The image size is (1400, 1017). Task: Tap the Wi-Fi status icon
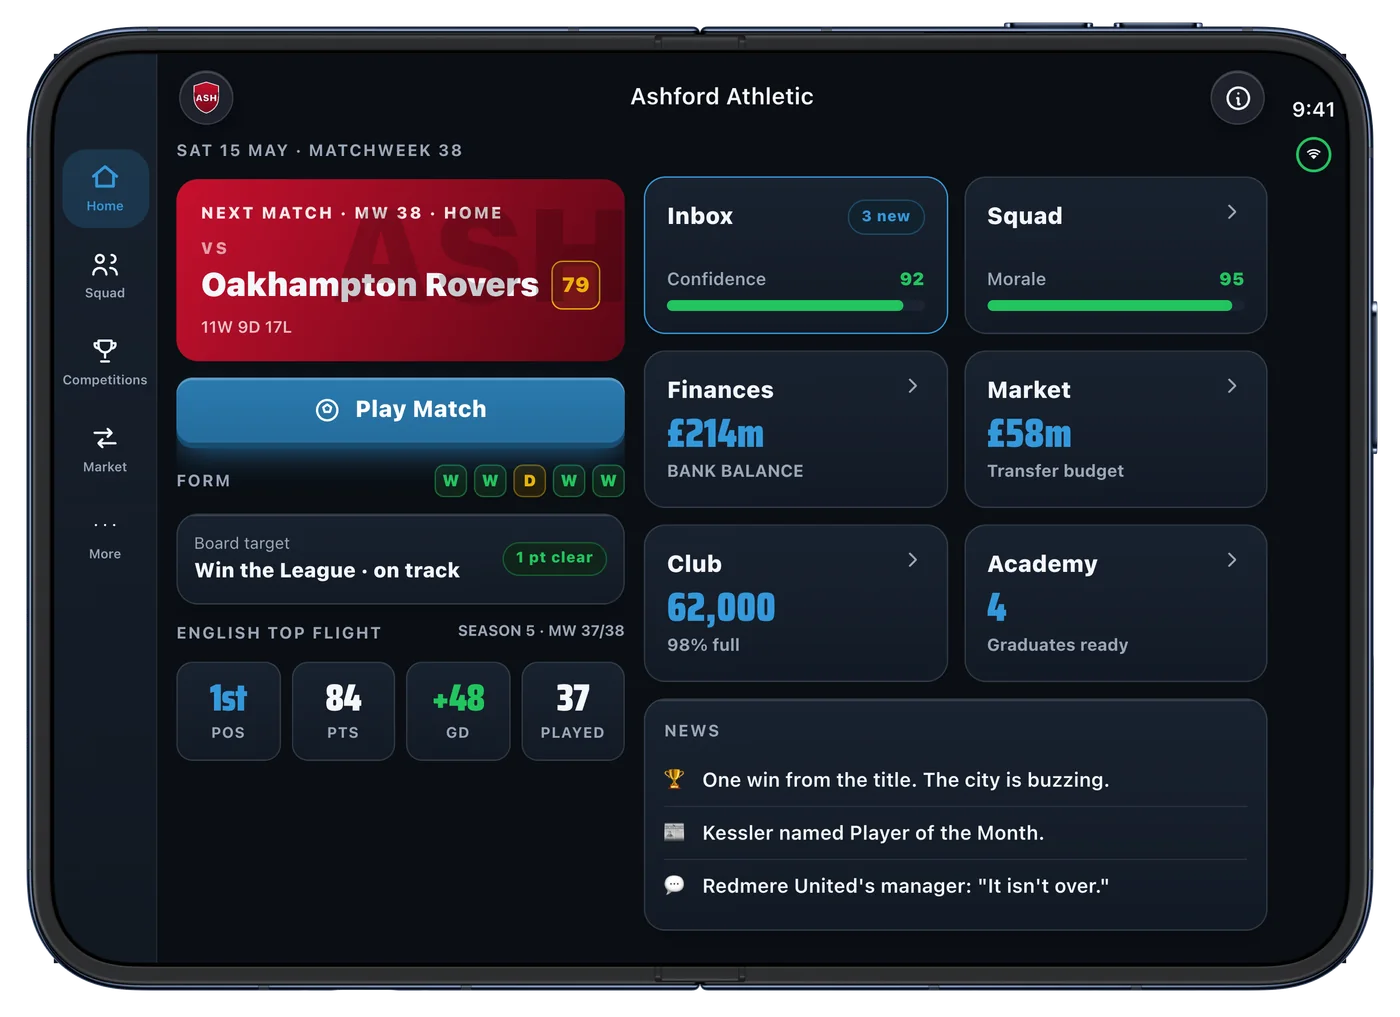1314,154
